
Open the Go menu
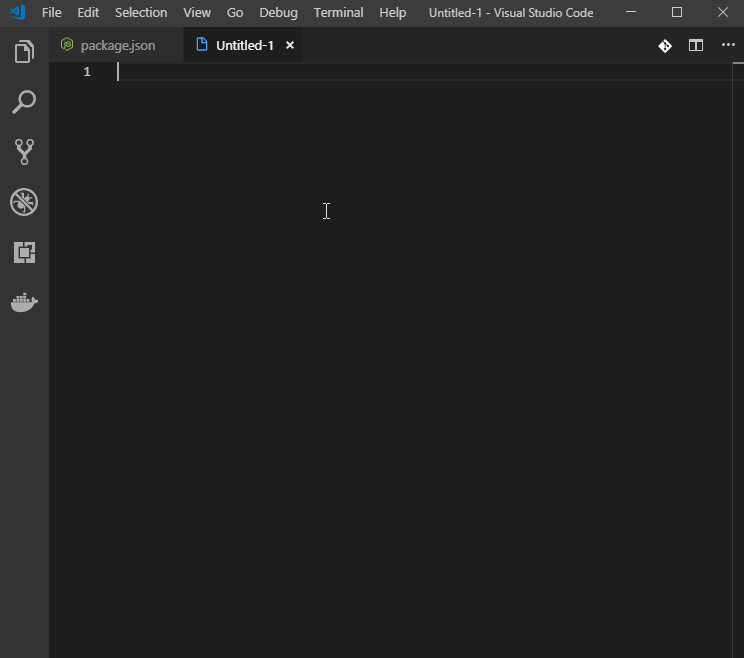click(x=235, y=12)
